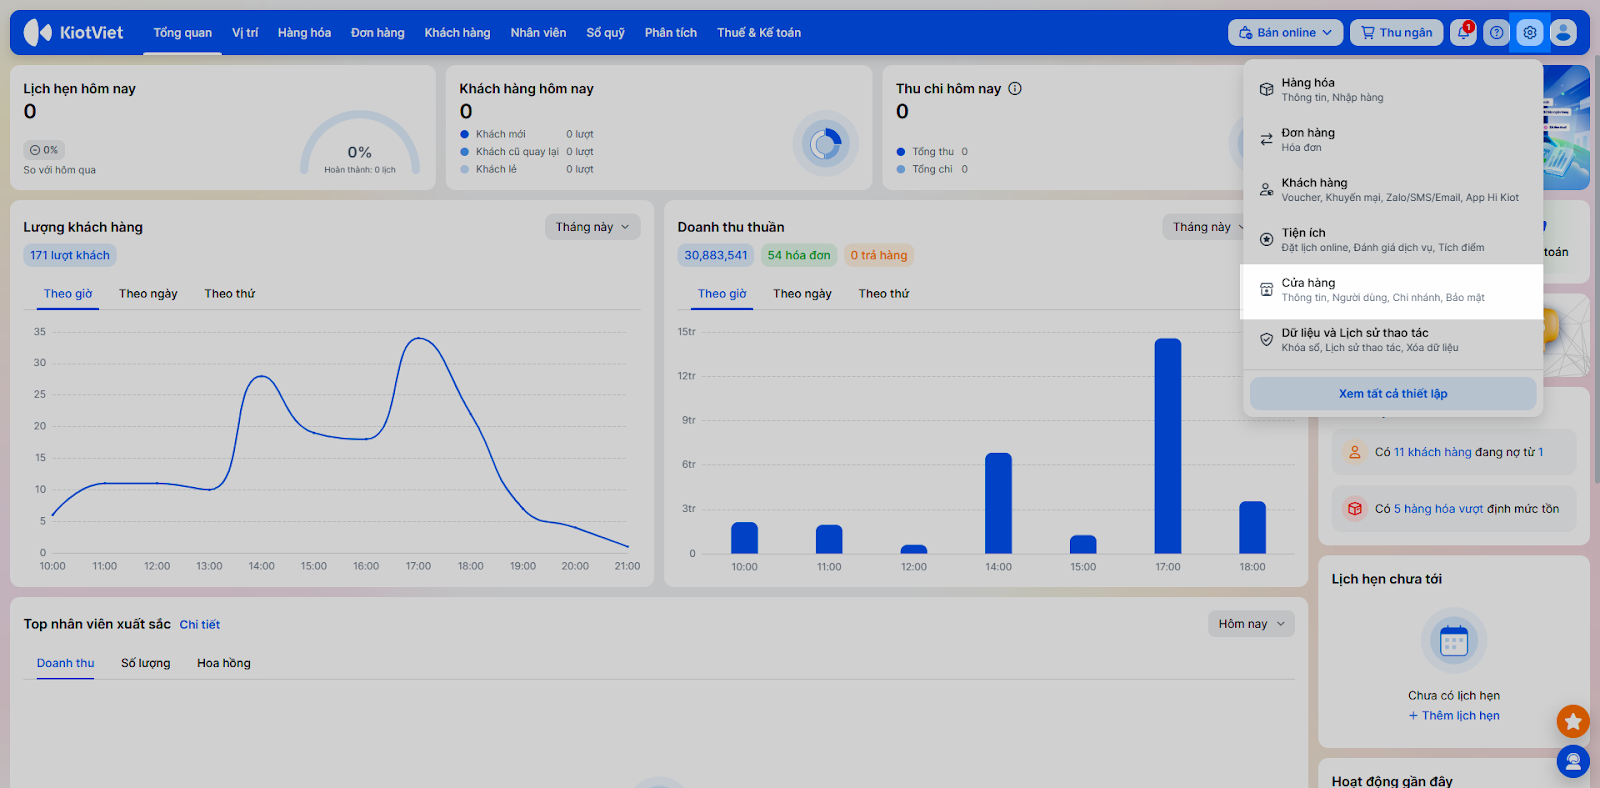Viewport: 1600px width, 788px height.
Task: Click the orange star floating icon
Action: [x=1573, y=721]
